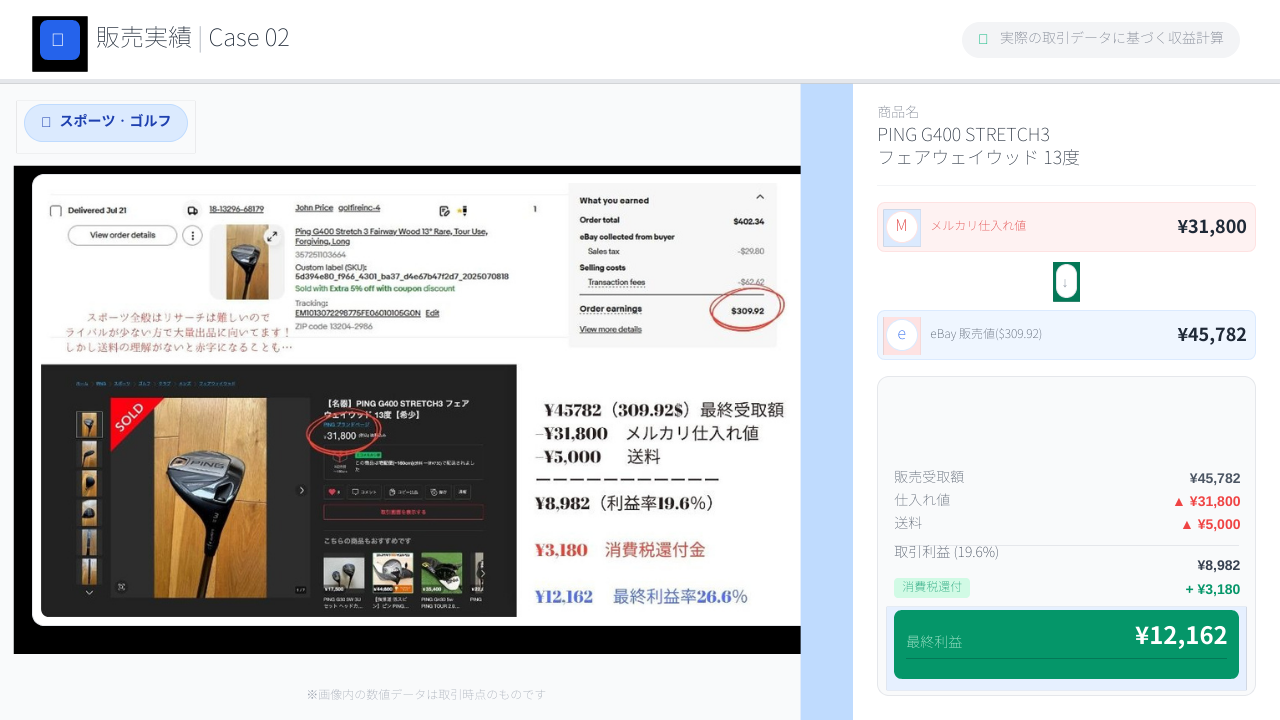Click the shipping truck icon near order 18-13296-68179
The image size is (1280, 720).
click(x=192, y=210)
